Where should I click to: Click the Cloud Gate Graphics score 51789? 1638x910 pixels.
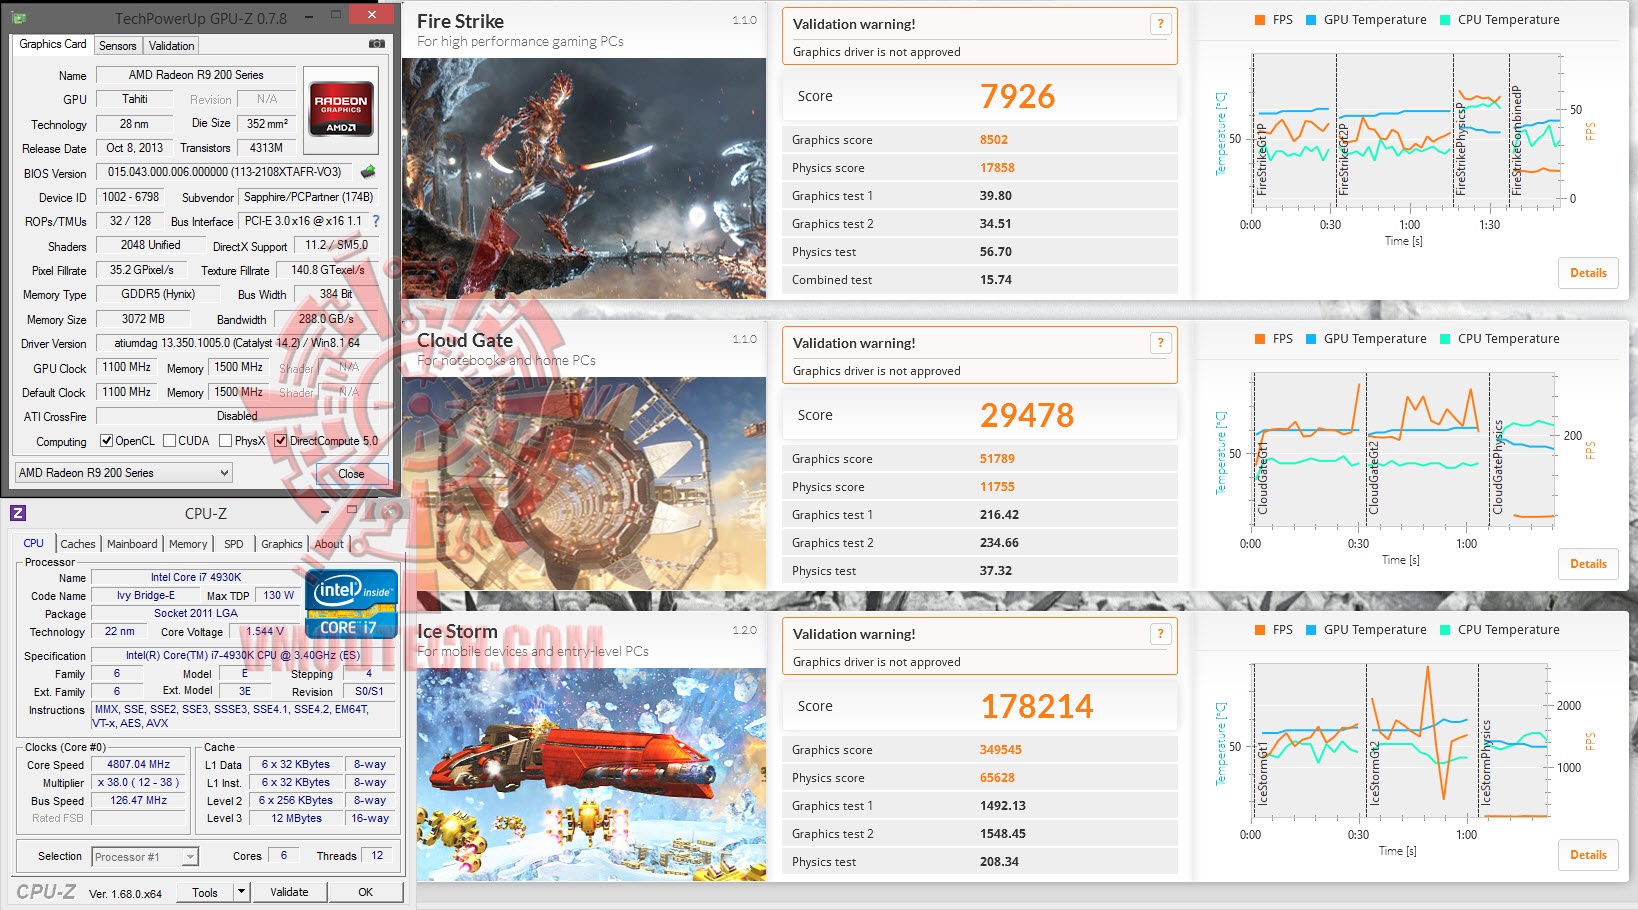point(997,459)
